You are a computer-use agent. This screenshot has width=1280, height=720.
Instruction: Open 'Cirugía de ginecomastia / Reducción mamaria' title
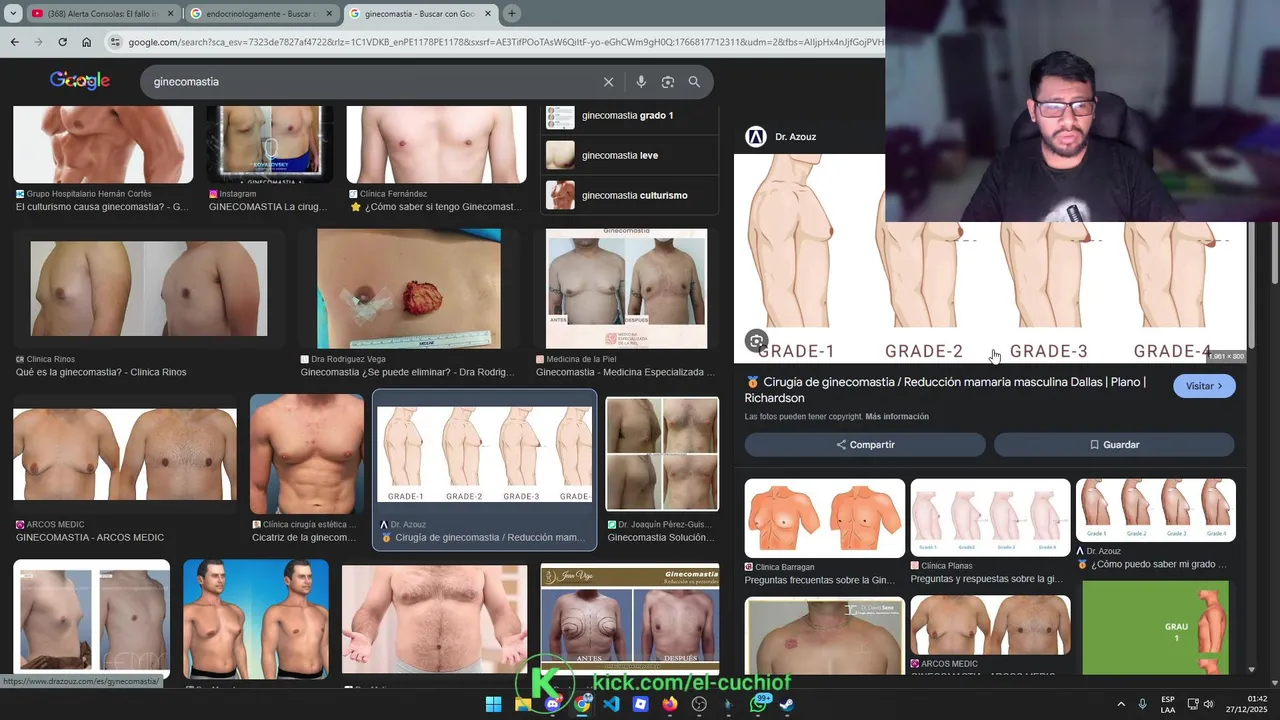(x=945, y=390)
